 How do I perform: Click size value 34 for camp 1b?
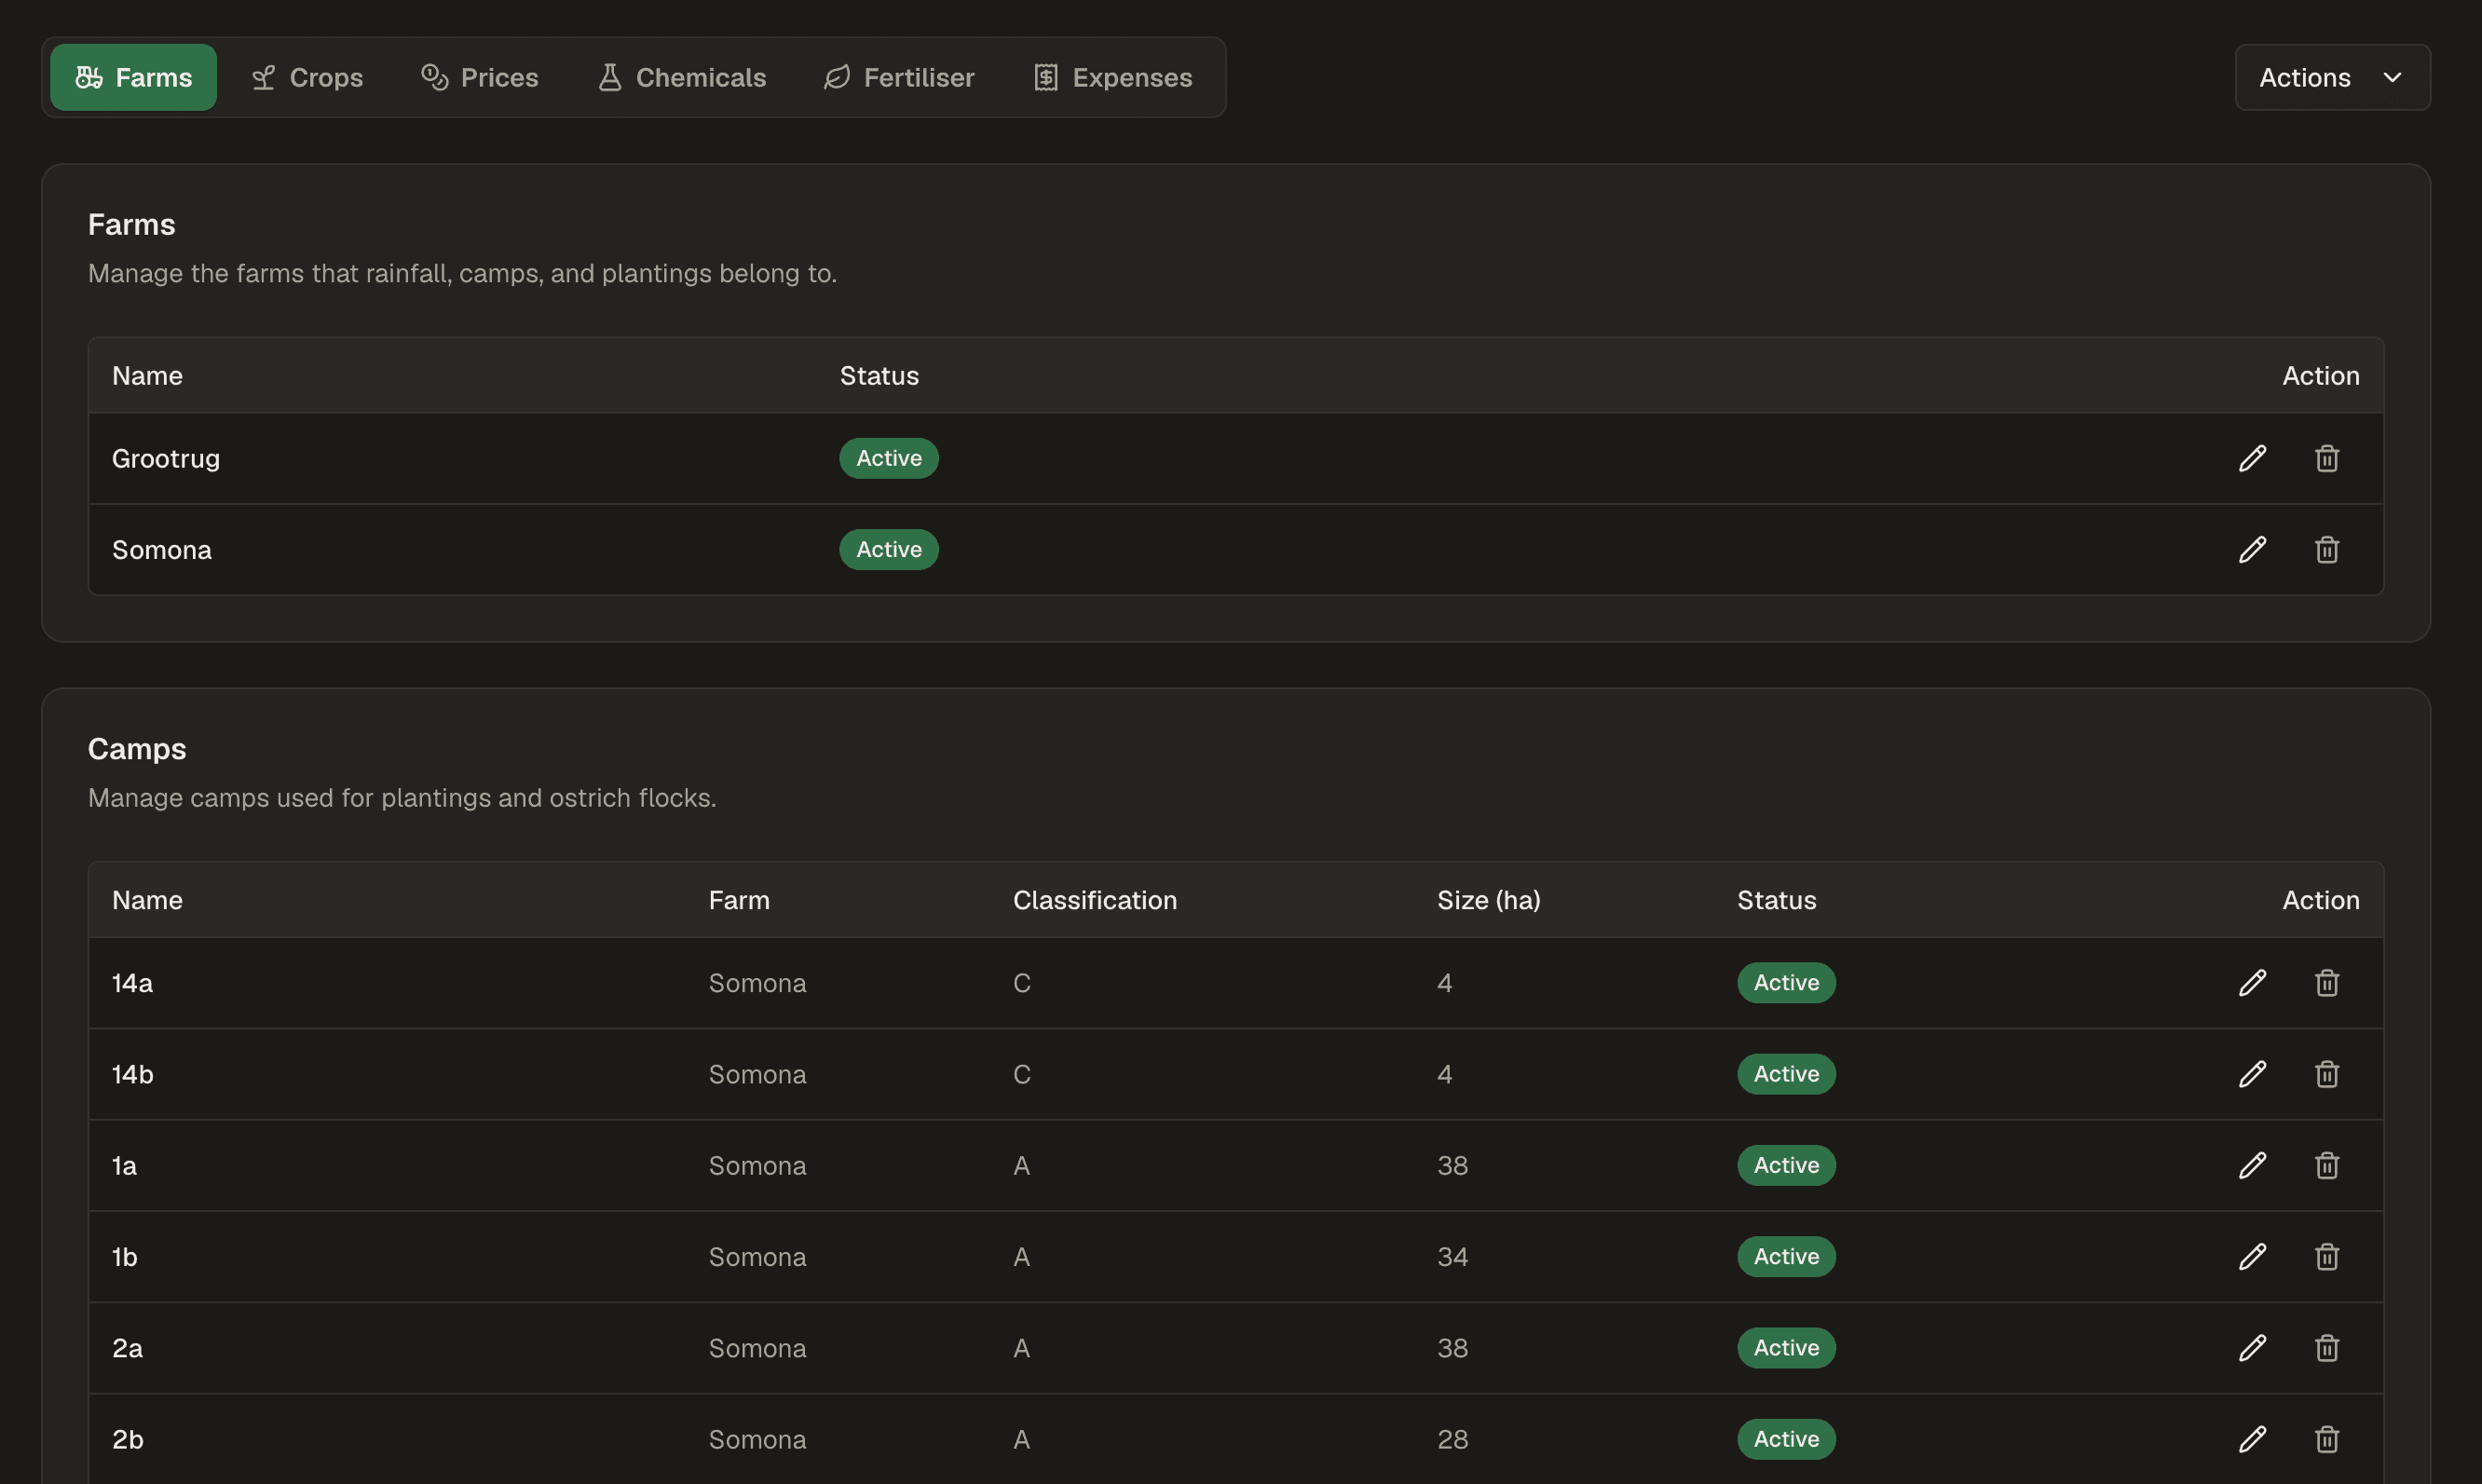click(x=1453, y=1256)
